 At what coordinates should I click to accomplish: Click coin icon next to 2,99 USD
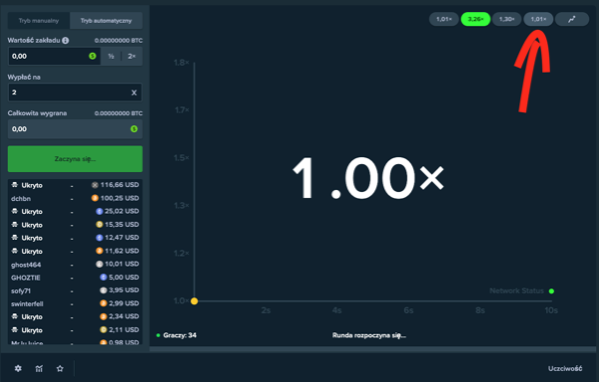[x=104, y=303]
